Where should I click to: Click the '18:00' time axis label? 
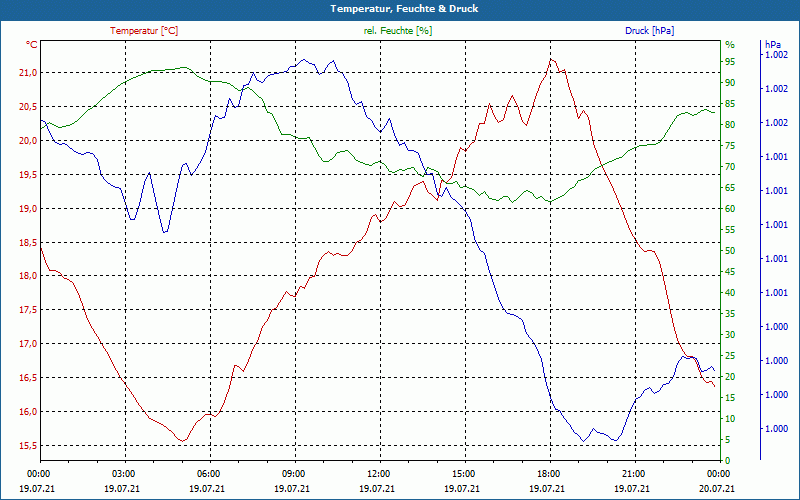point(549,473)
